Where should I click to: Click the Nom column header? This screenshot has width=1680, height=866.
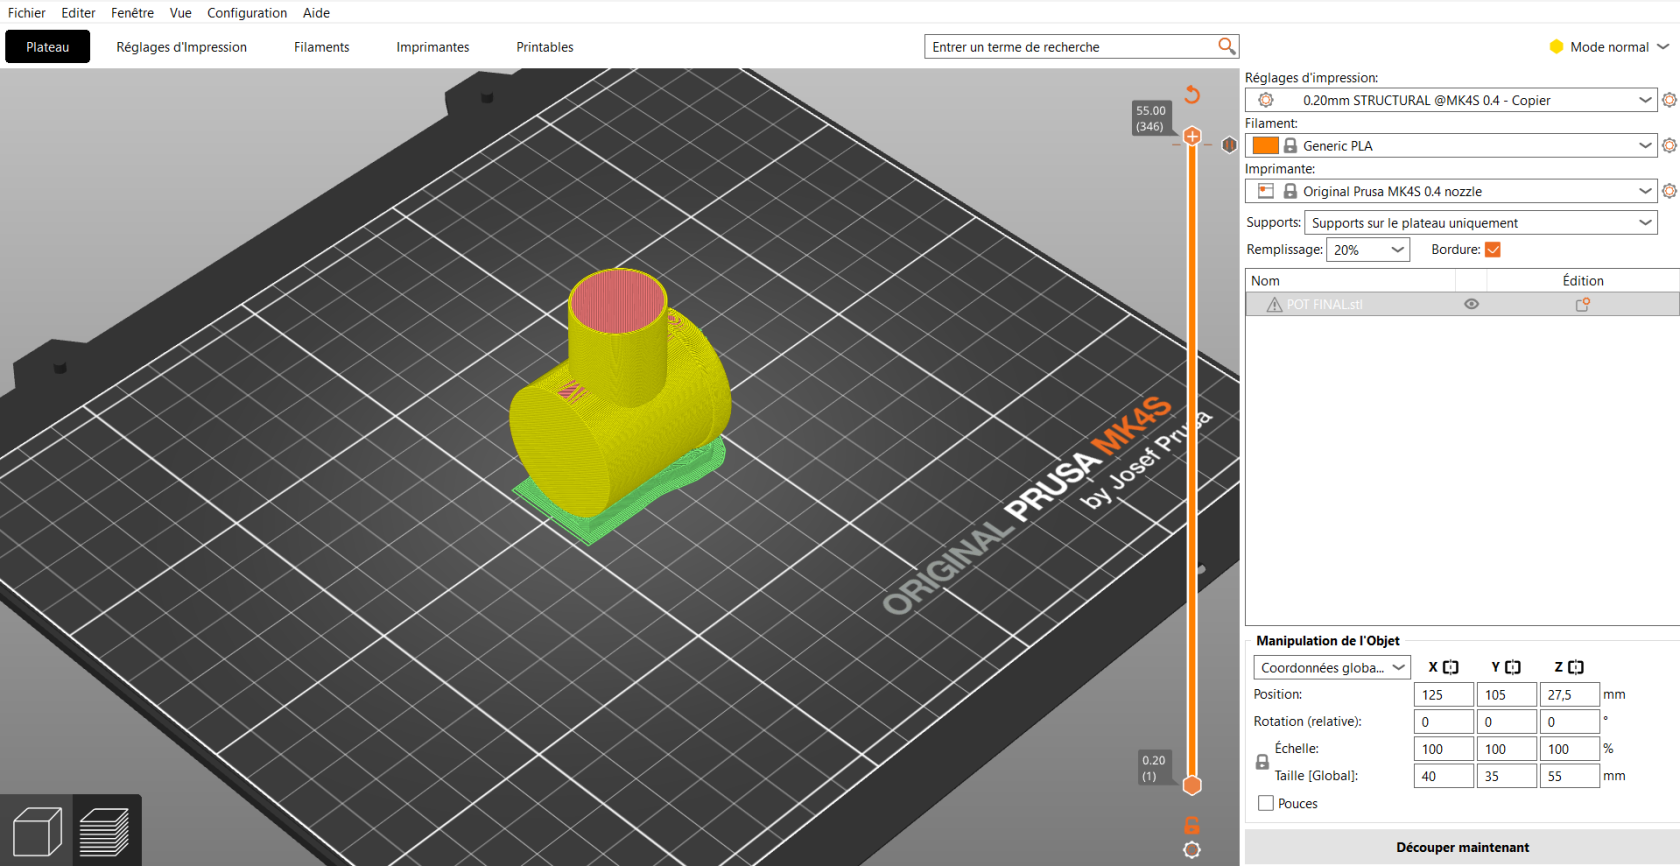pos(1265,281)
